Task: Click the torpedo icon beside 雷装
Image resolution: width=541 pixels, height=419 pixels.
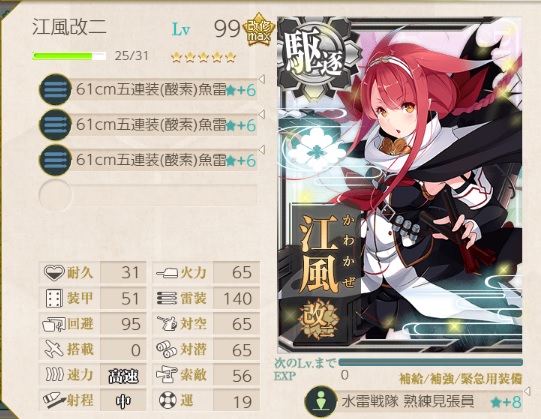Action: pos(167,299)
